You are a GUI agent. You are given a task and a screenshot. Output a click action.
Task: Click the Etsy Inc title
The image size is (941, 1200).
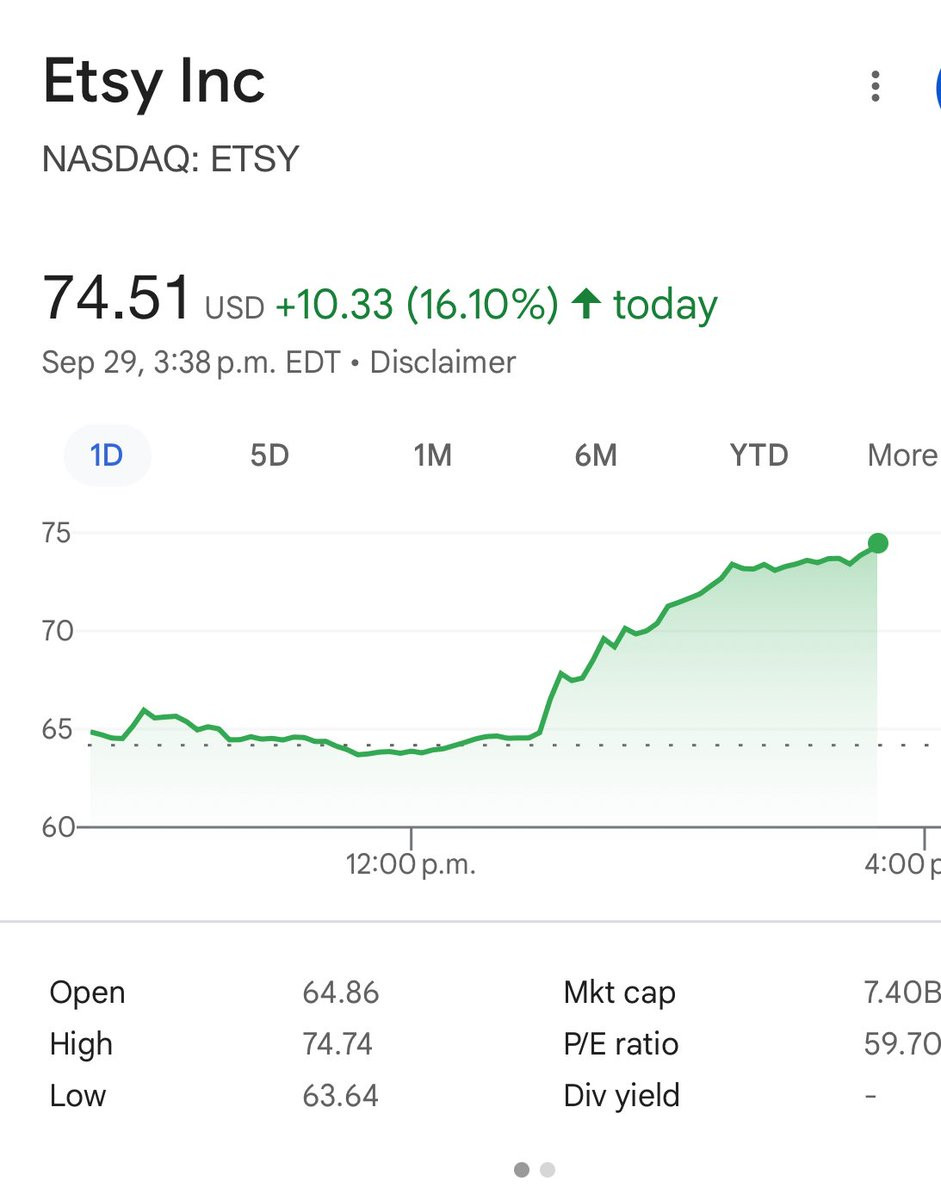[x=154, y=83]
